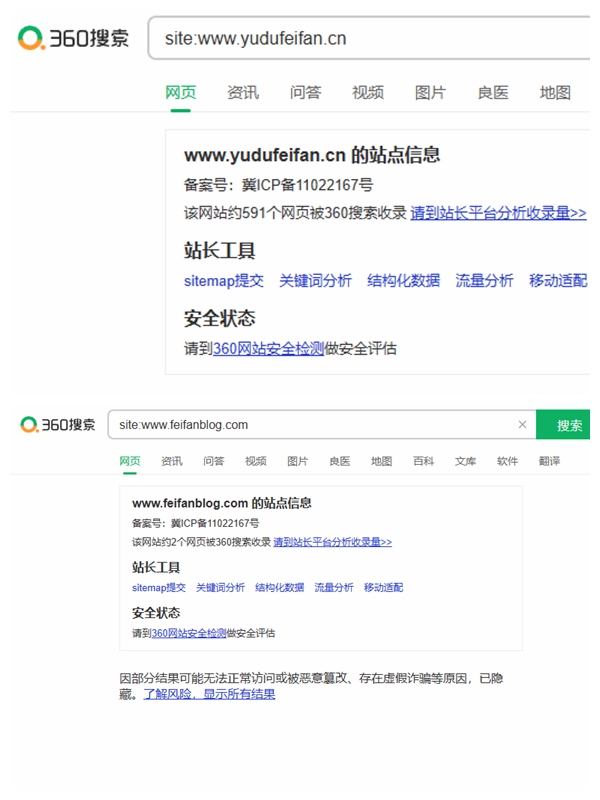This screenshot has height=800, width=600.
Task: Click 站长工具 heading in feifanblog card
Action: [156, 567]
